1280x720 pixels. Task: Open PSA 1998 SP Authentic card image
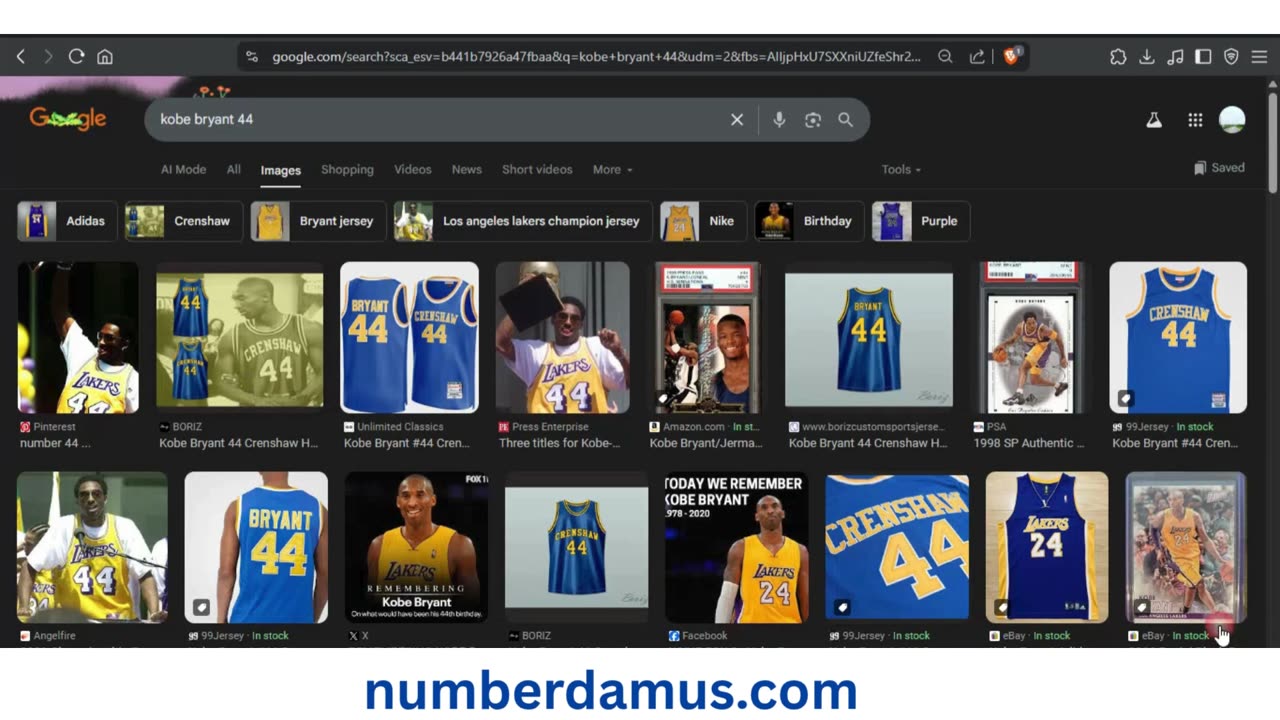pyautogui.click(x=1031, y=338)
